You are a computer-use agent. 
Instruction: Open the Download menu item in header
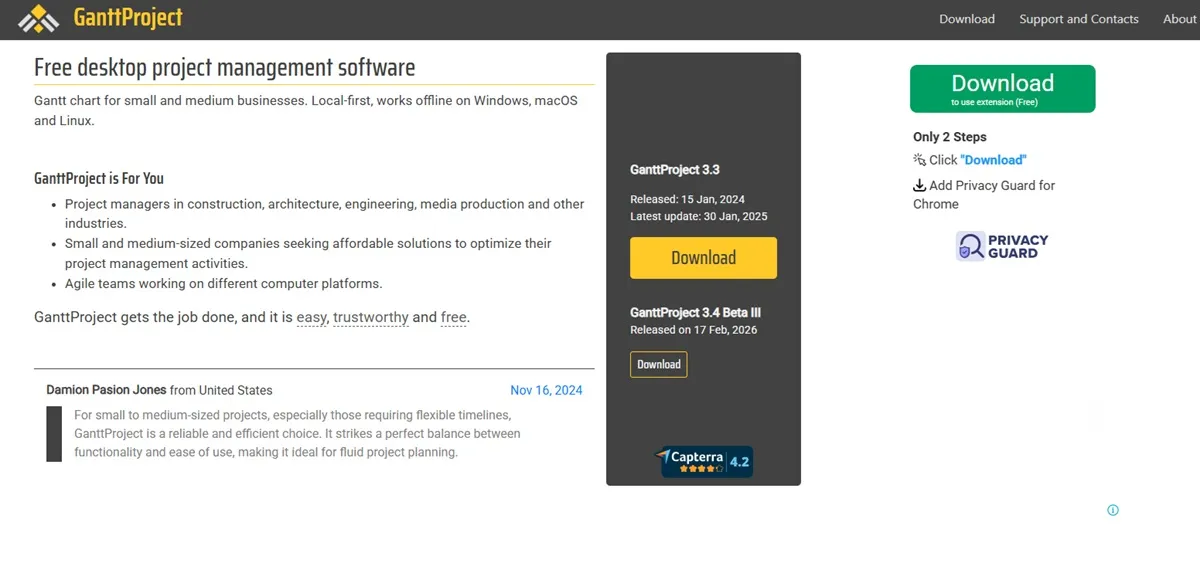point(967,19)
